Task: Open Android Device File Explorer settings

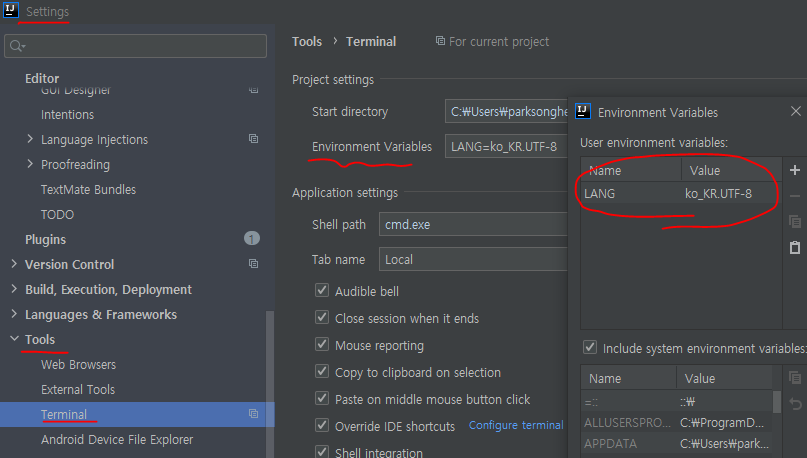Action: tap(117, 439)
